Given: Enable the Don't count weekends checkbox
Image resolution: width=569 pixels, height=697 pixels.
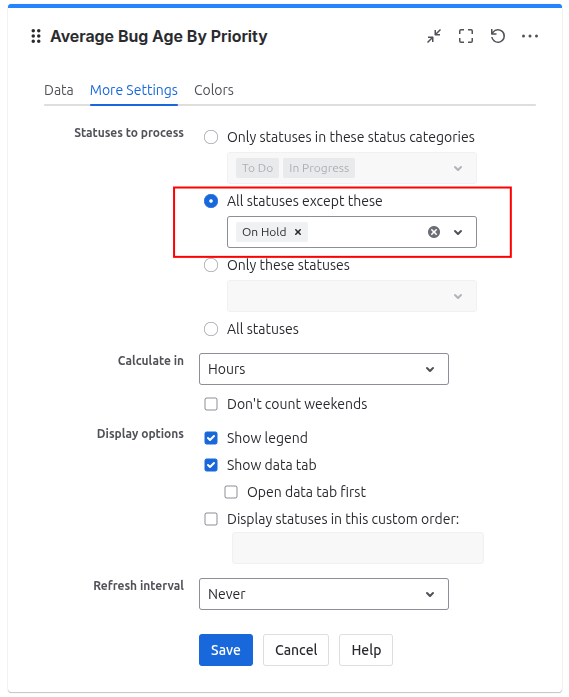Looking at the screenshot, I should click(211, 404).
